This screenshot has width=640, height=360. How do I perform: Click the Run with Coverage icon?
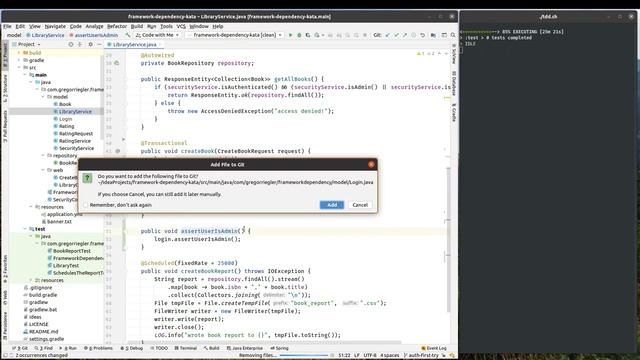[x=308, y=35]
